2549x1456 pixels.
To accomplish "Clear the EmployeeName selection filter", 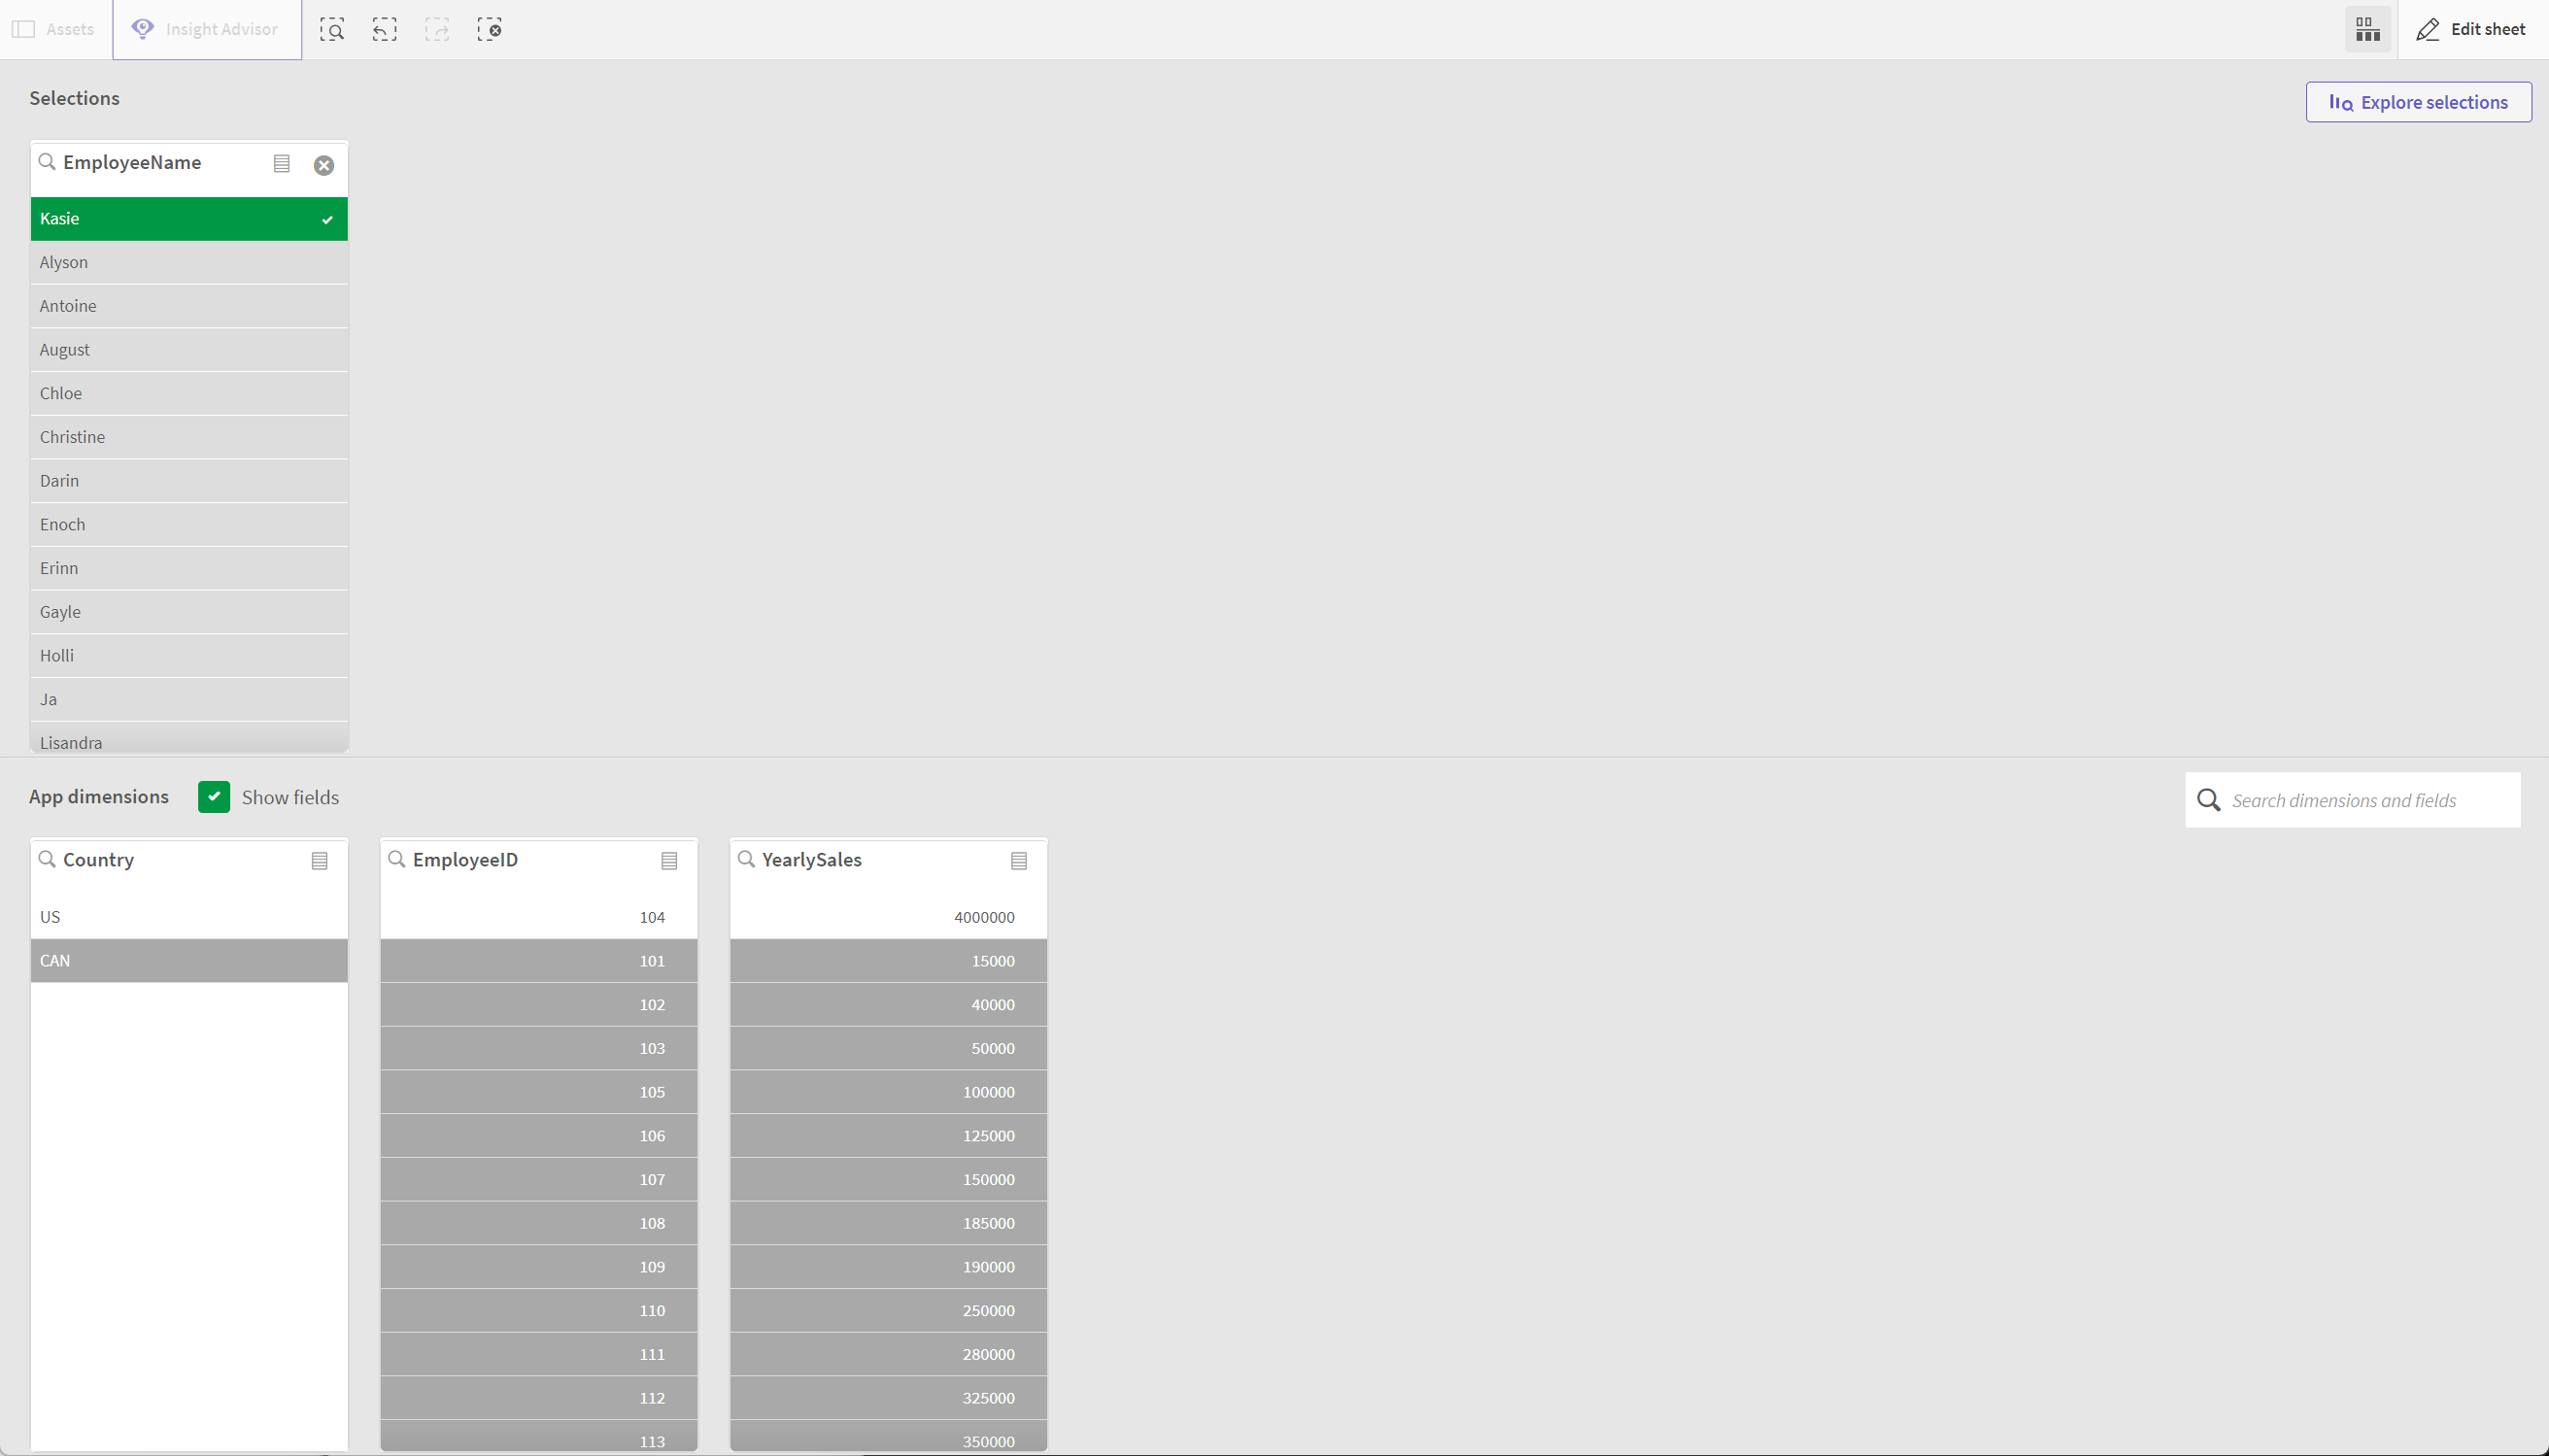I will pyautogui.click(x=323, y=164).
